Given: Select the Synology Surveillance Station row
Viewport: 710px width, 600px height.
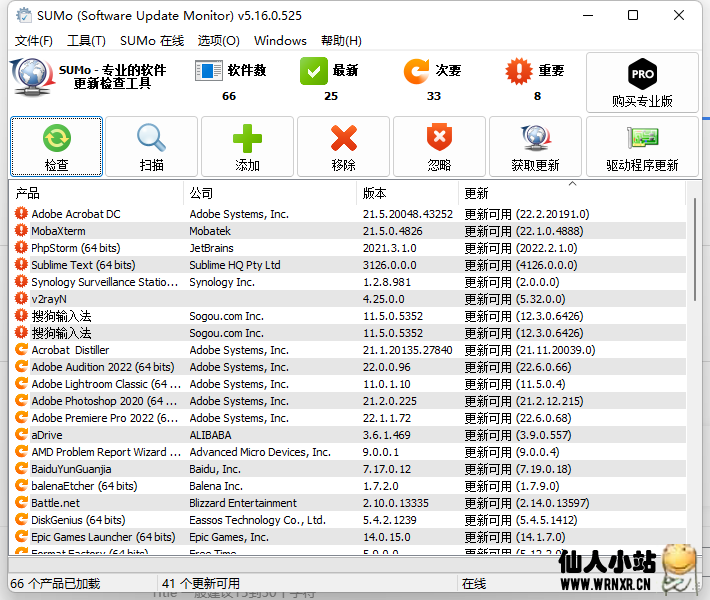Looking at the screenshot, I should tap(347, 282).
